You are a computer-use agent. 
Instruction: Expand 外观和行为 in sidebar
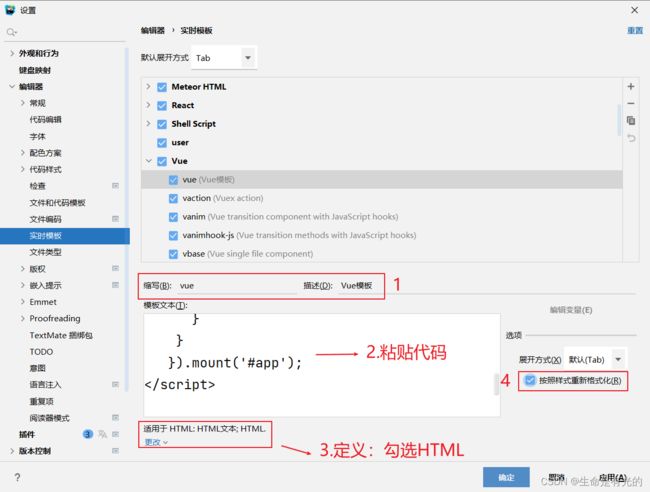coord(12,53)
